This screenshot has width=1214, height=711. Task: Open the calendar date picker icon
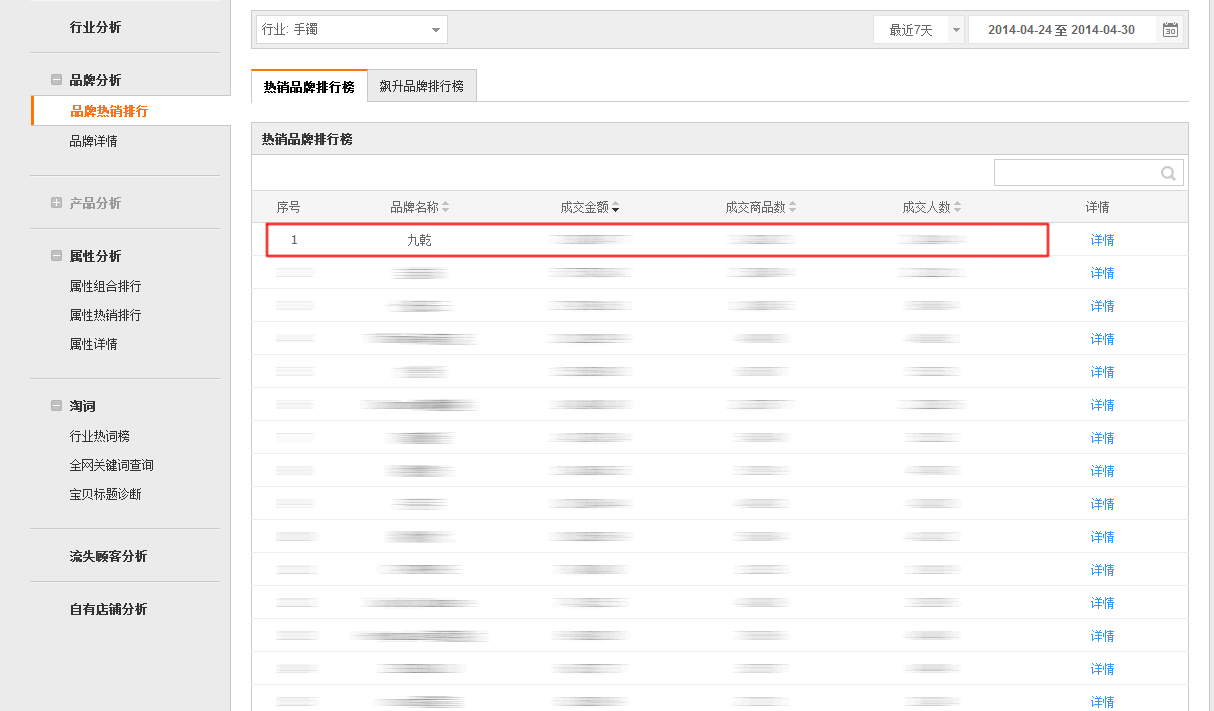coord(1170,30)
